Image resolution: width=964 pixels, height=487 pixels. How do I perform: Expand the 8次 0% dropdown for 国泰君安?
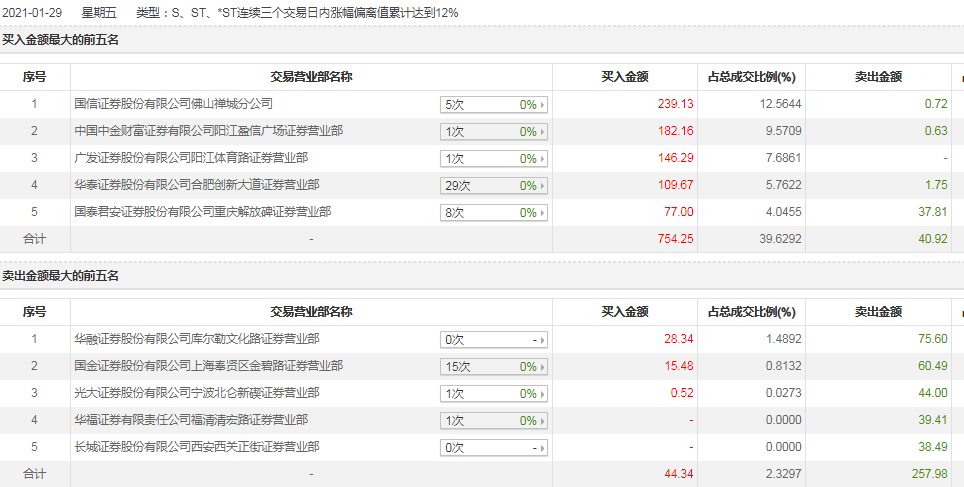494,213
